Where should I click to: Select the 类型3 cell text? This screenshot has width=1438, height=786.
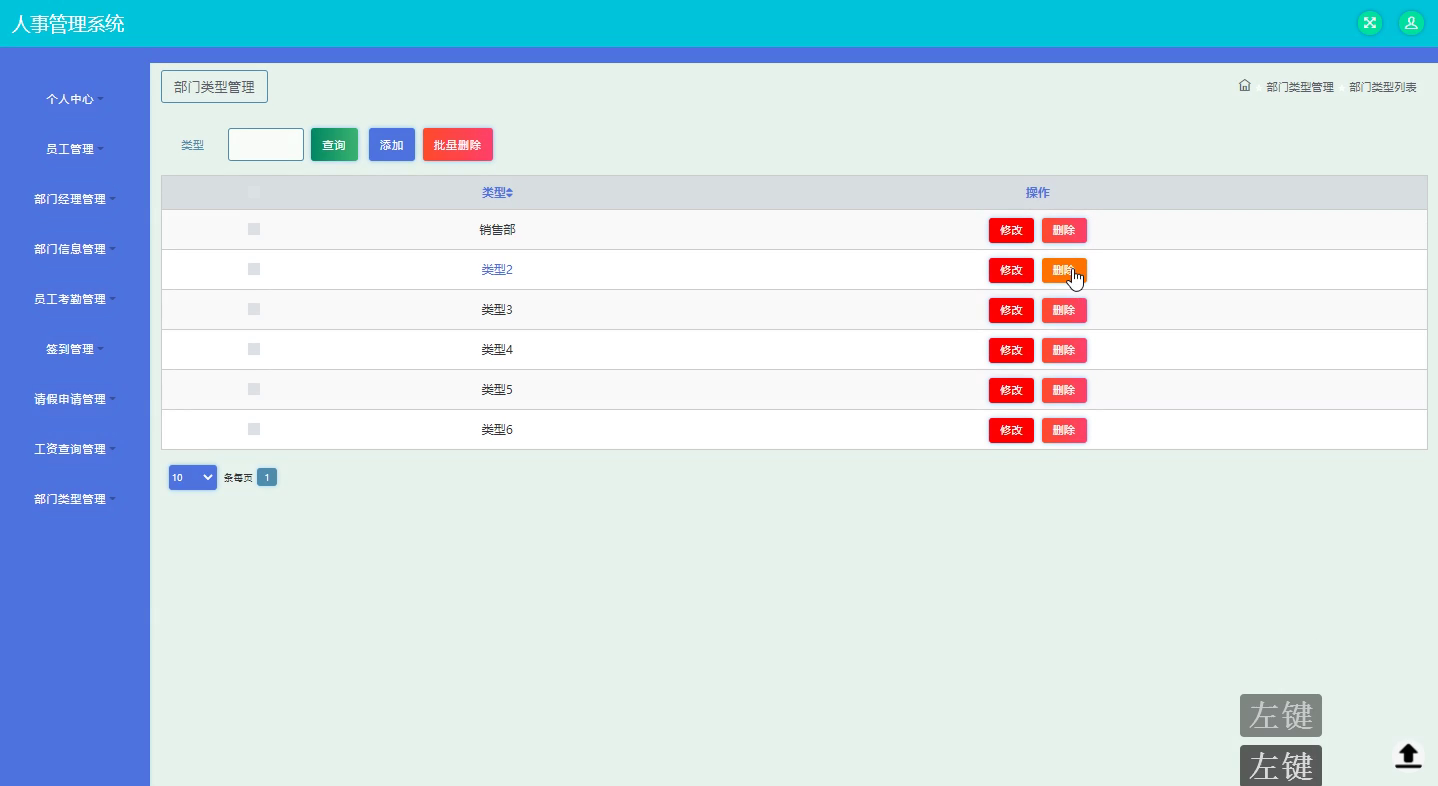[497, 309]
